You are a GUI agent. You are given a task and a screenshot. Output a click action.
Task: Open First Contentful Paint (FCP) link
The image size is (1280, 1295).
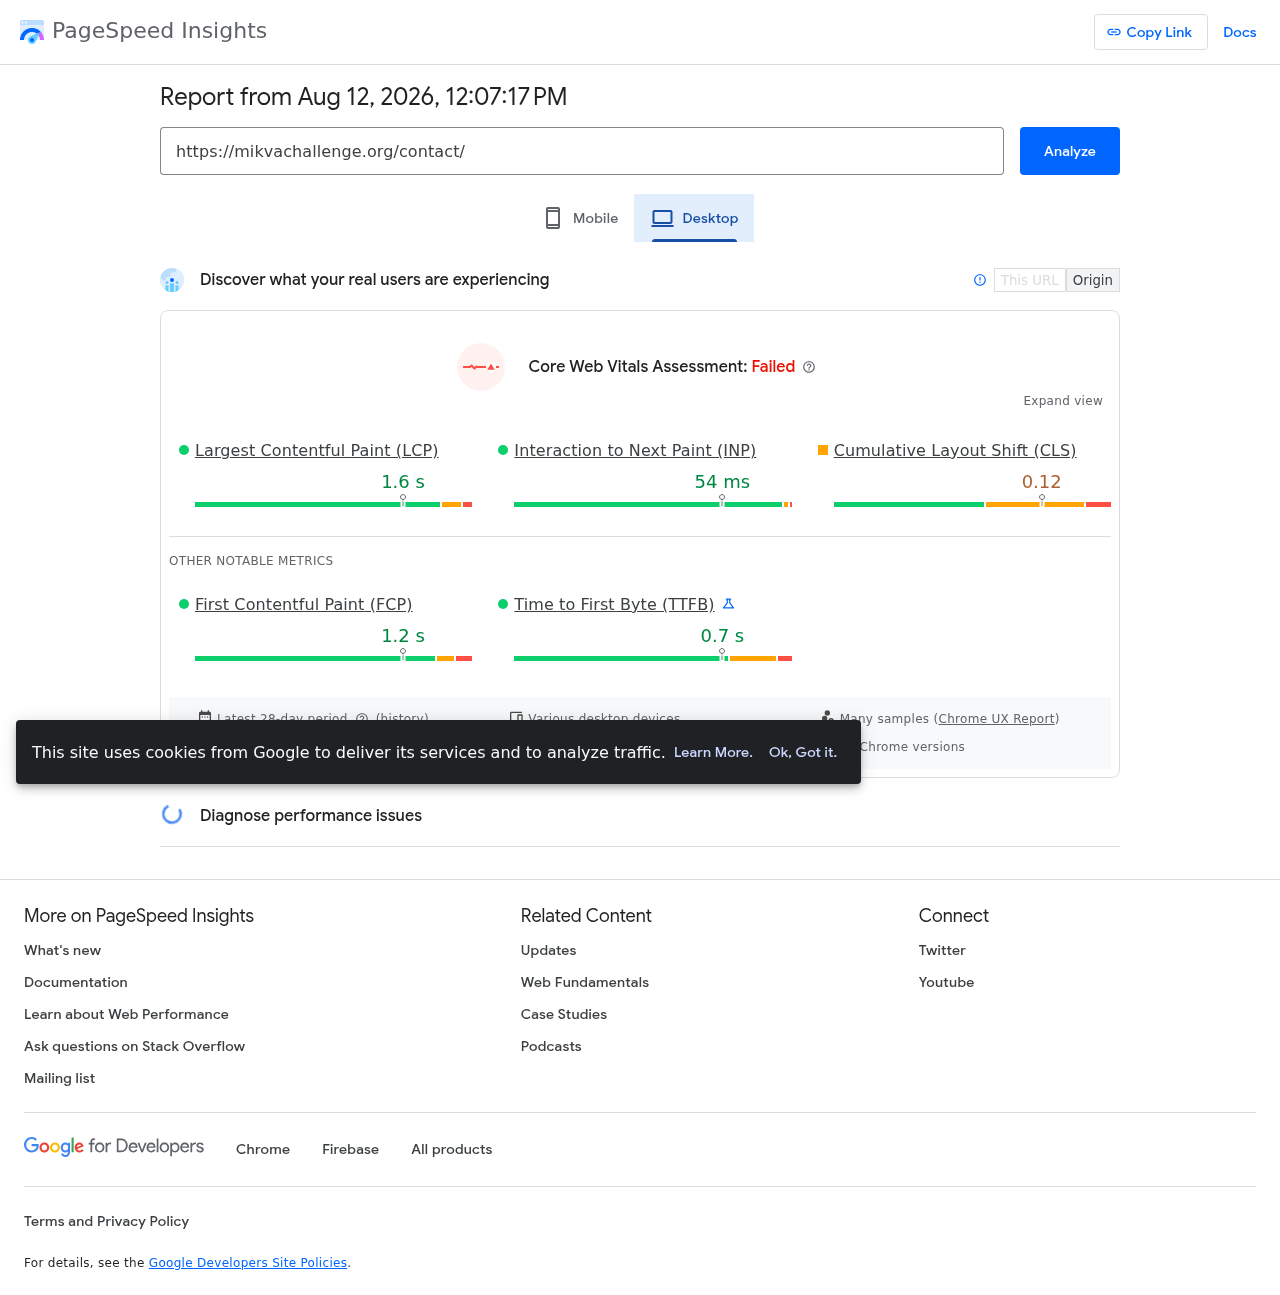pyautogui.click(x=304, y=605)
